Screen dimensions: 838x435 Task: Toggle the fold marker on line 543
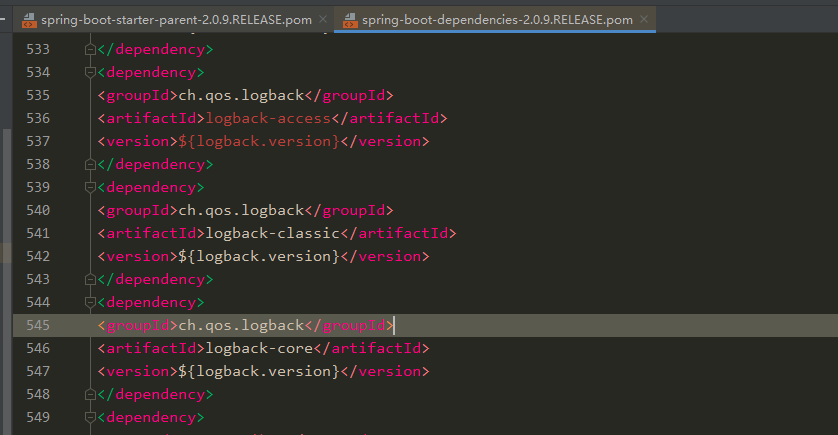click(x=90, y=279)
